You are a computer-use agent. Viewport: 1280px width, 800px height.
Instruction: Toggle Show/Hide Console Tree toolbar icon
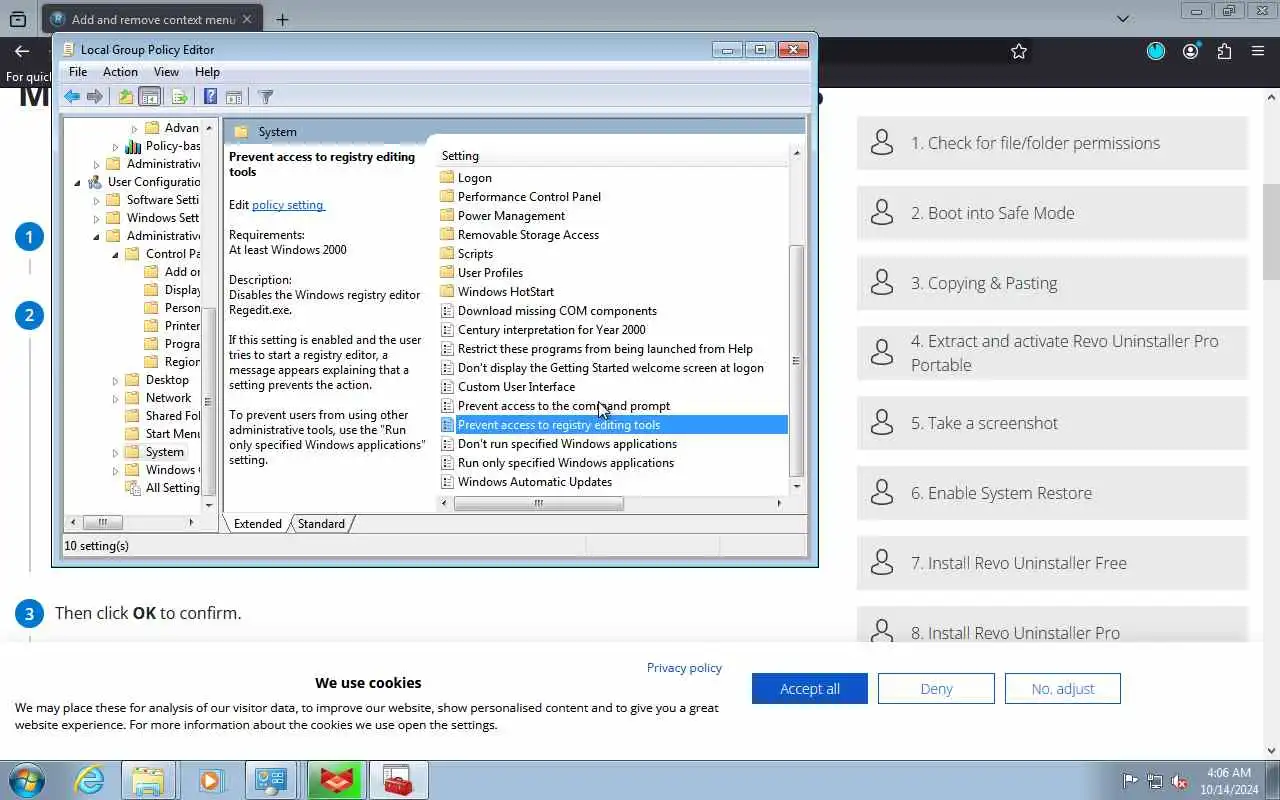click(x=150, y=97)
